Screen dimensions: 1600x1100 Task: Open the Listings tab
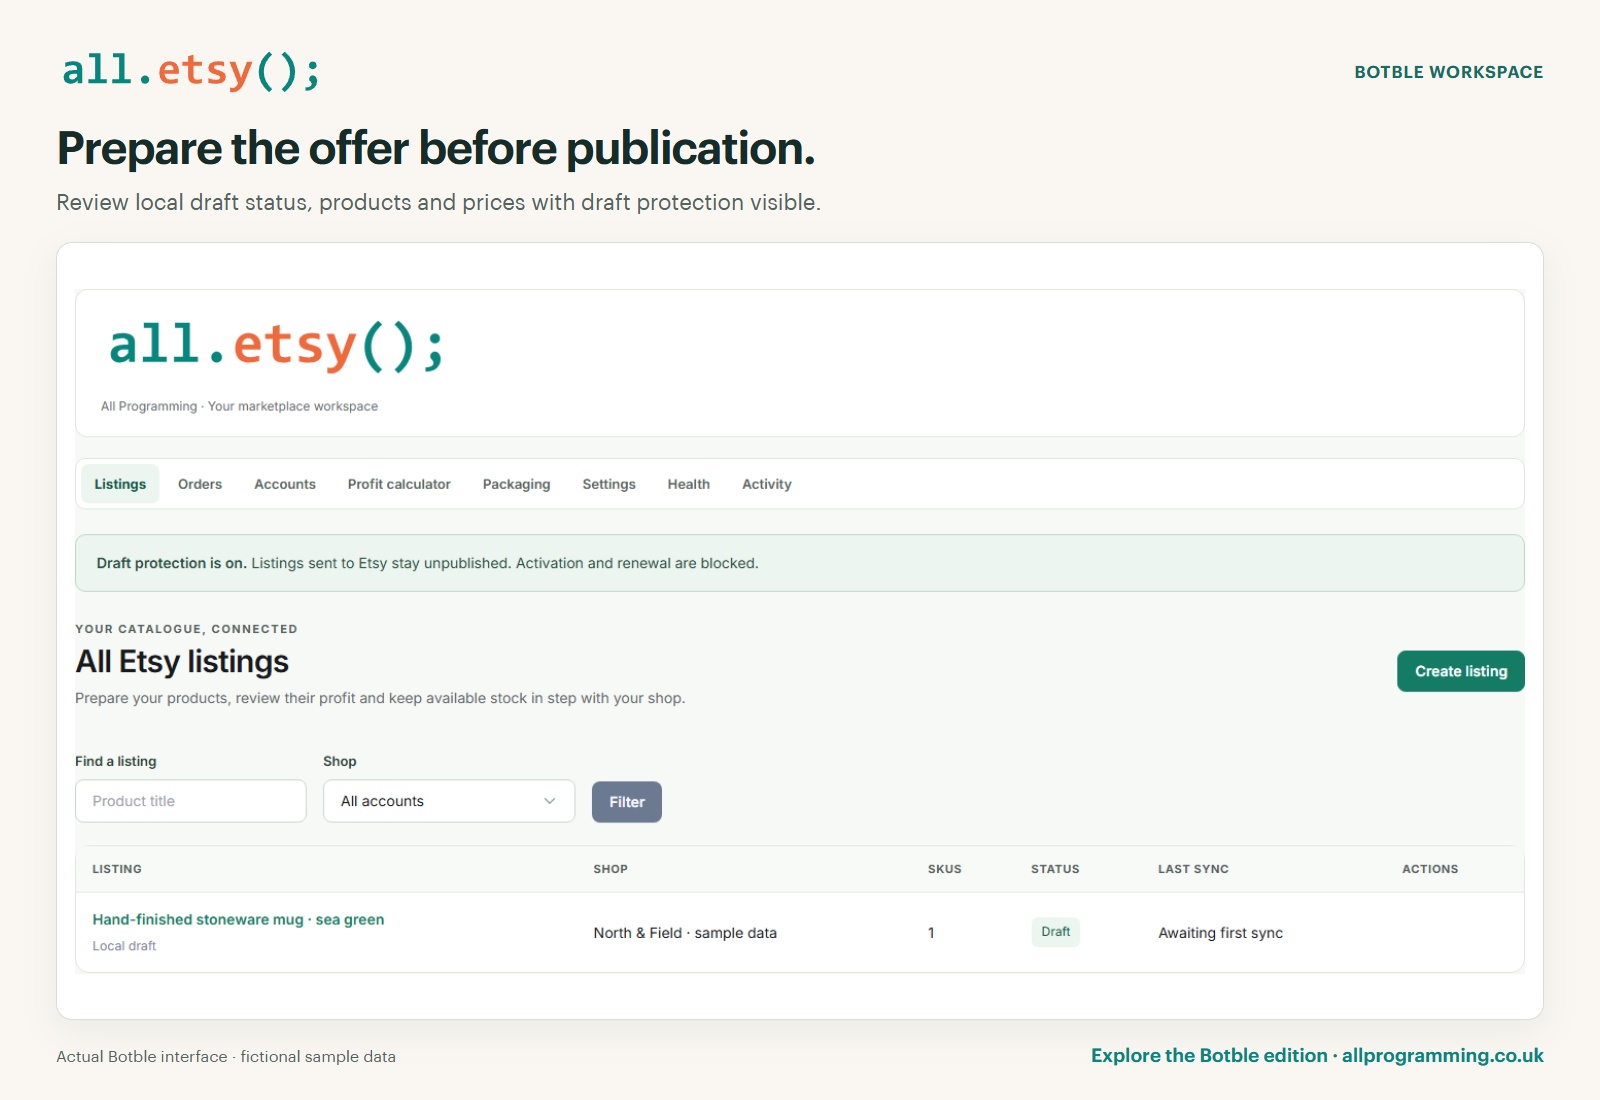tap(120, 484)
